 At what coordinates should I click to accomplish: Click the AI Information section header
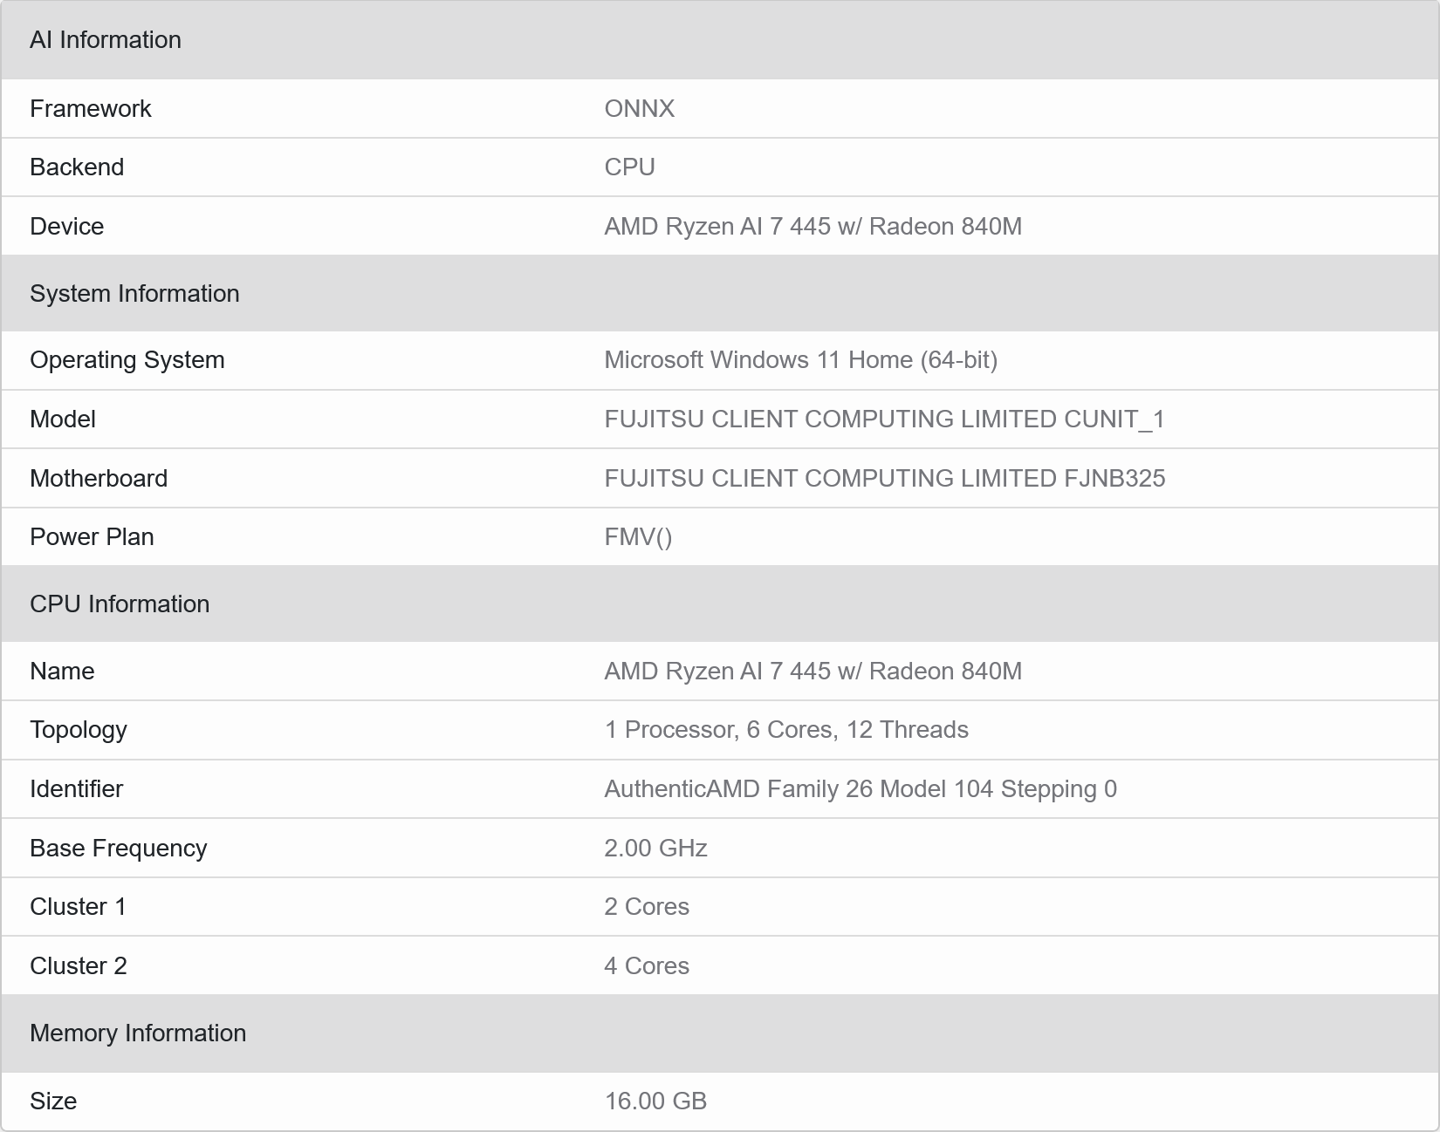point(106,40)
